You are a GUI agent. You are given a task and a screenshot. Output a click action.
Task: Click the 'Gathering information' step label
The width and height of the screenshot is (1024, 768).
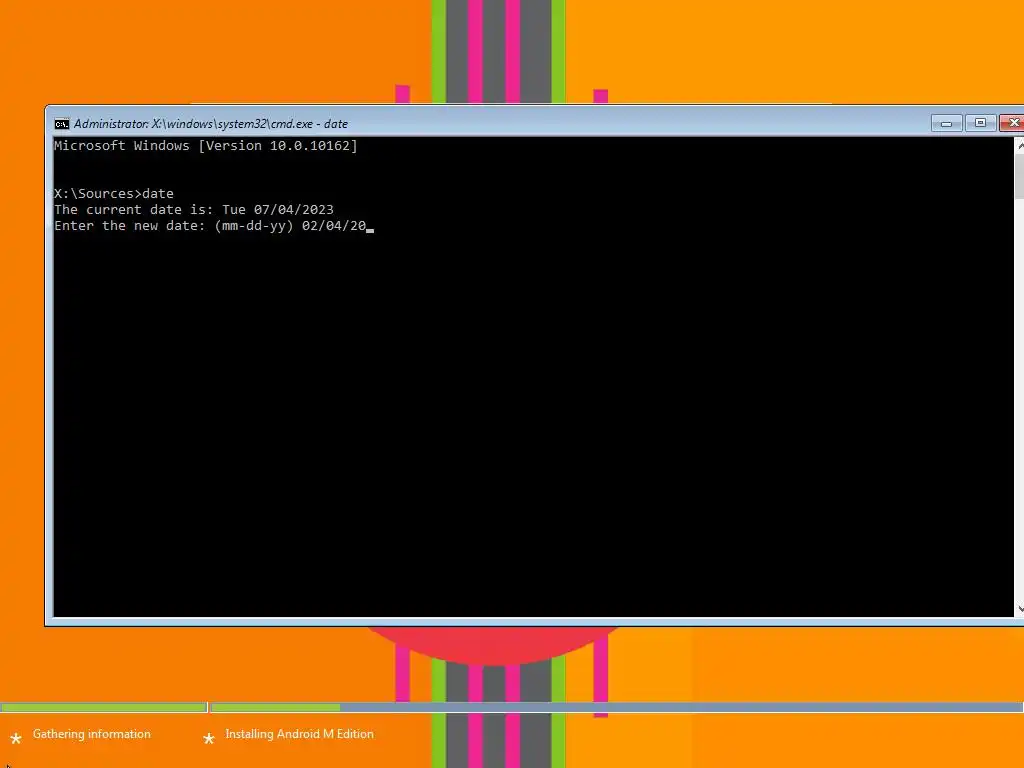91,734
